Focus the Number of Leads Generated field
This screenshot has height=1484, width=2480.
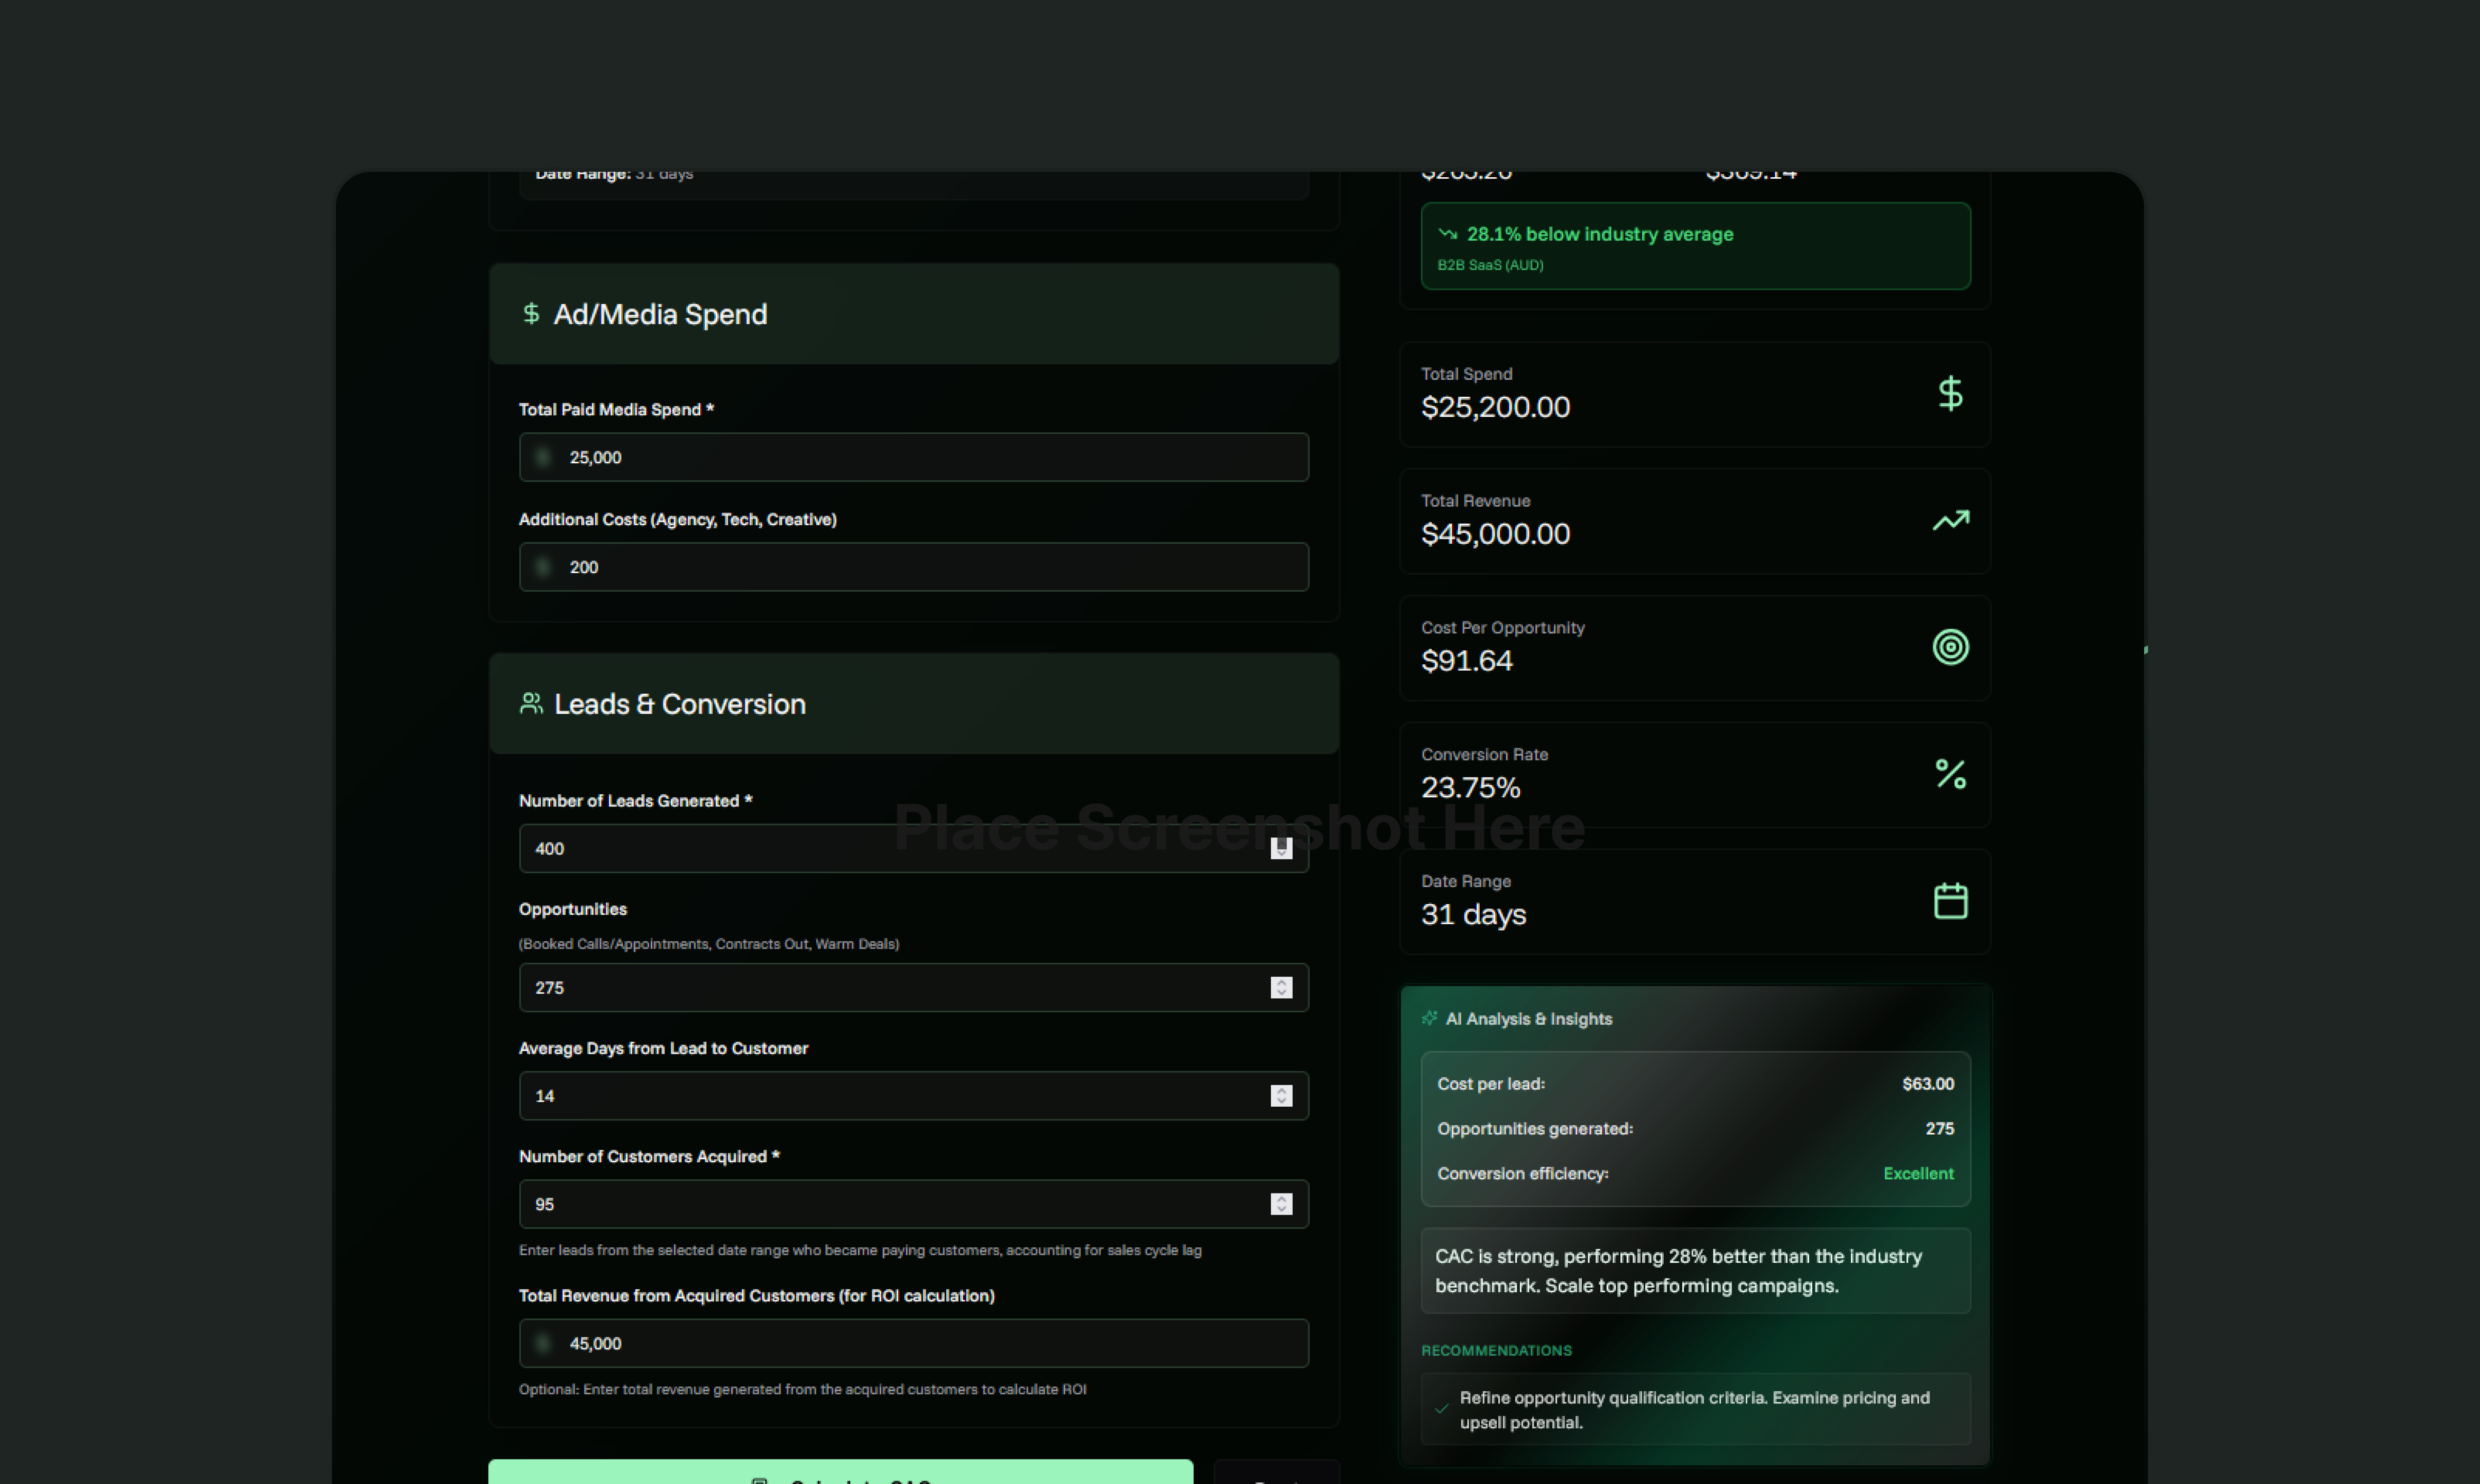[914, 848]
